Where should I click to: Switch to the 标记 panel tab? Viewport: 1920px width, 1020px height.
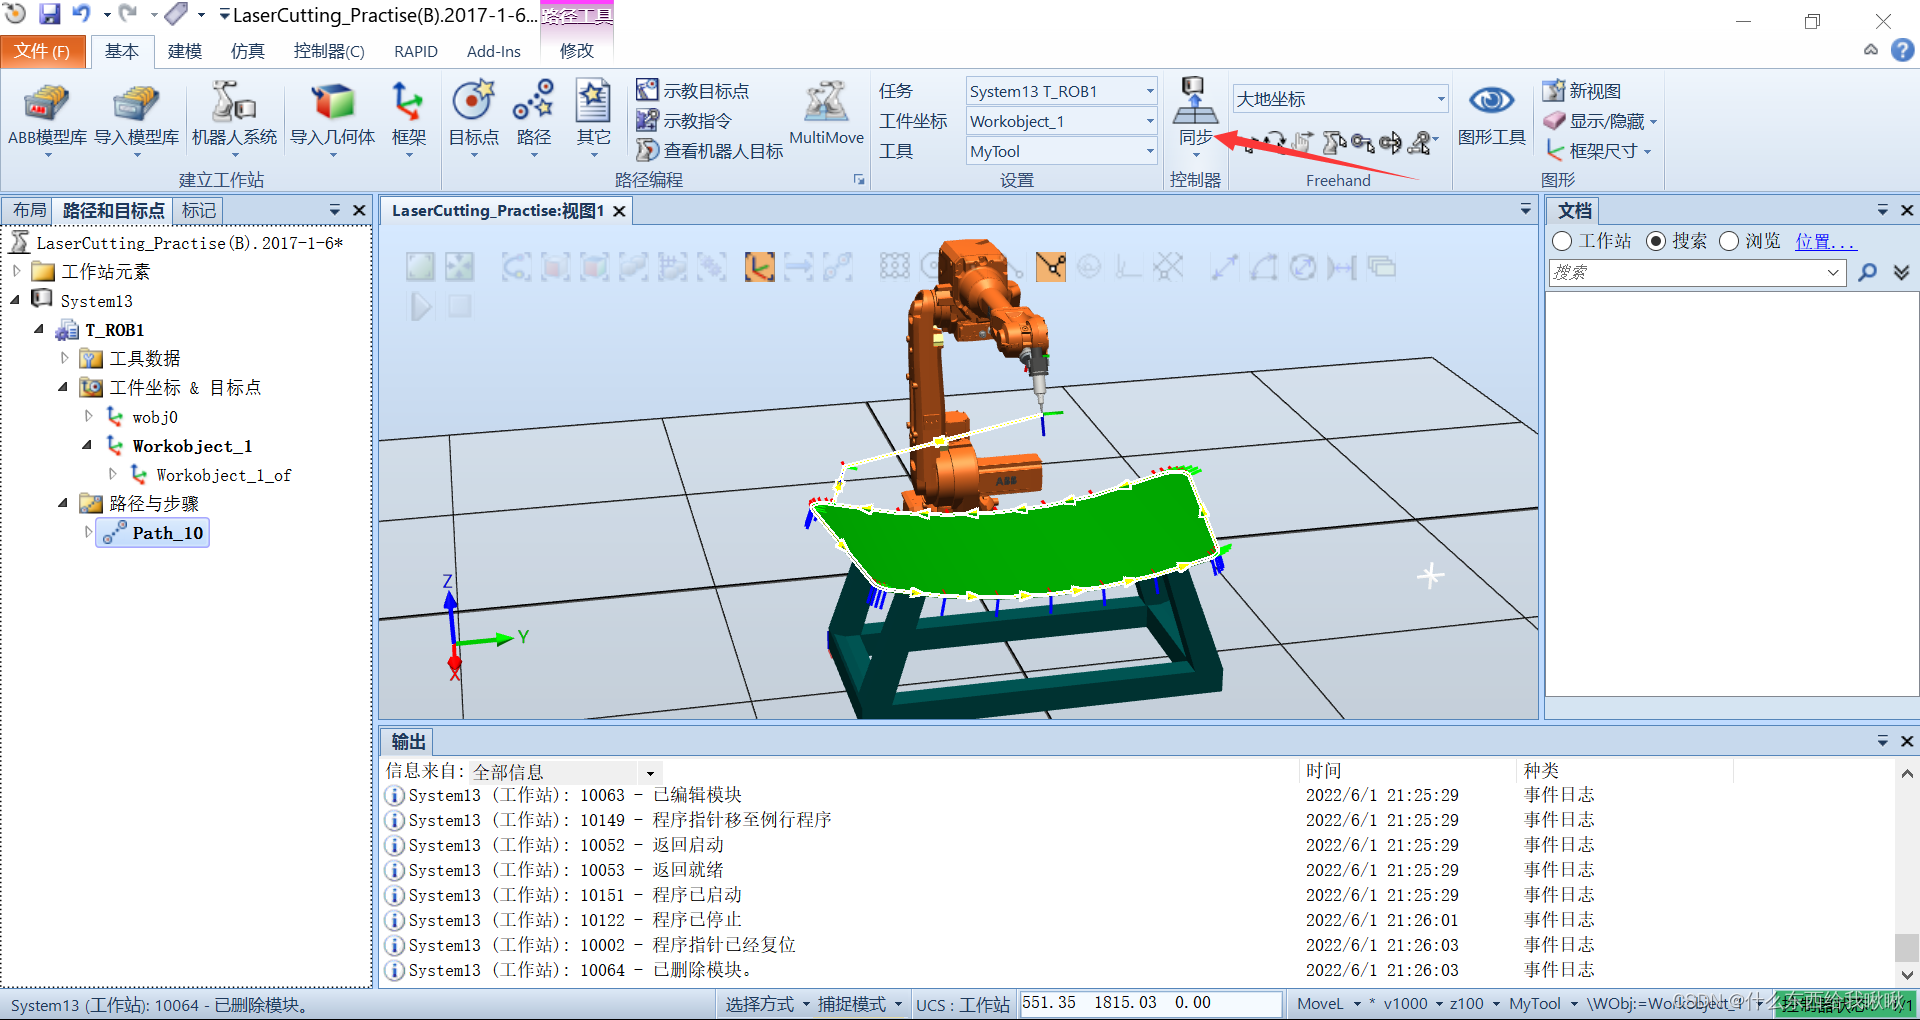point(199,210)
